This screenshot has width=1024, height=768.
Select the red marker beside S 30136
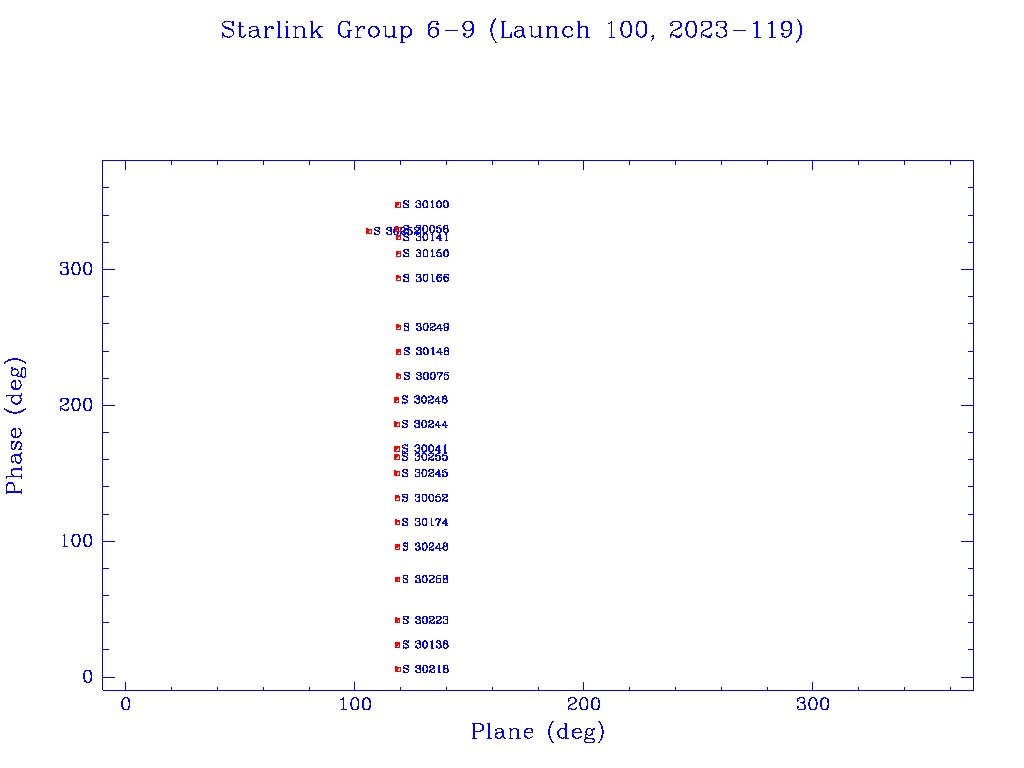[x=397, y=645]
